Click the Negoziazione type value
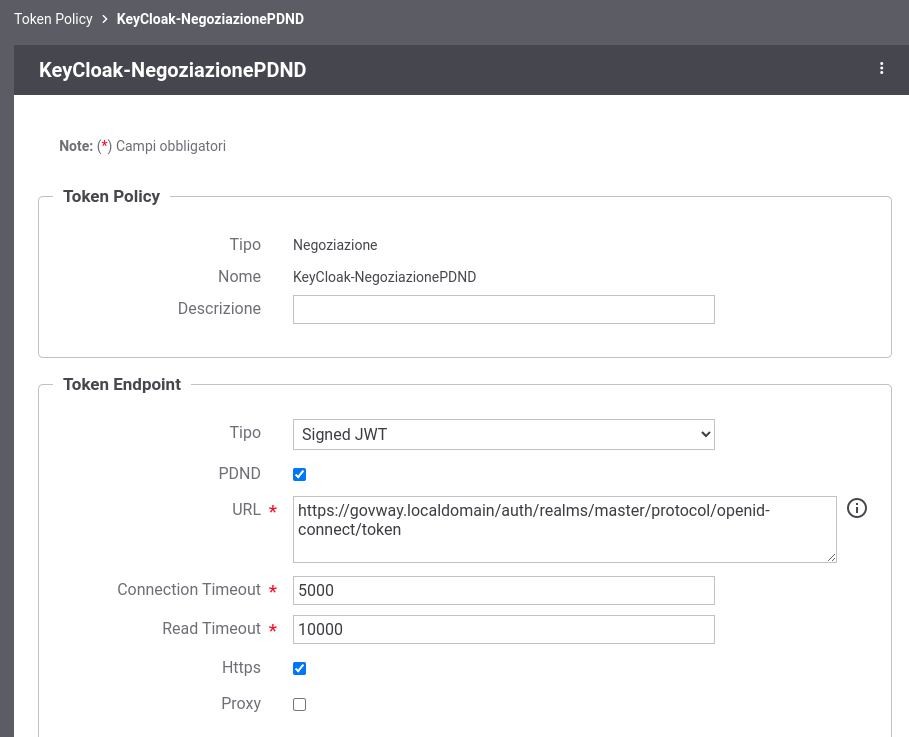The height and width of the screenshot is (737, 909). [335, 245]
